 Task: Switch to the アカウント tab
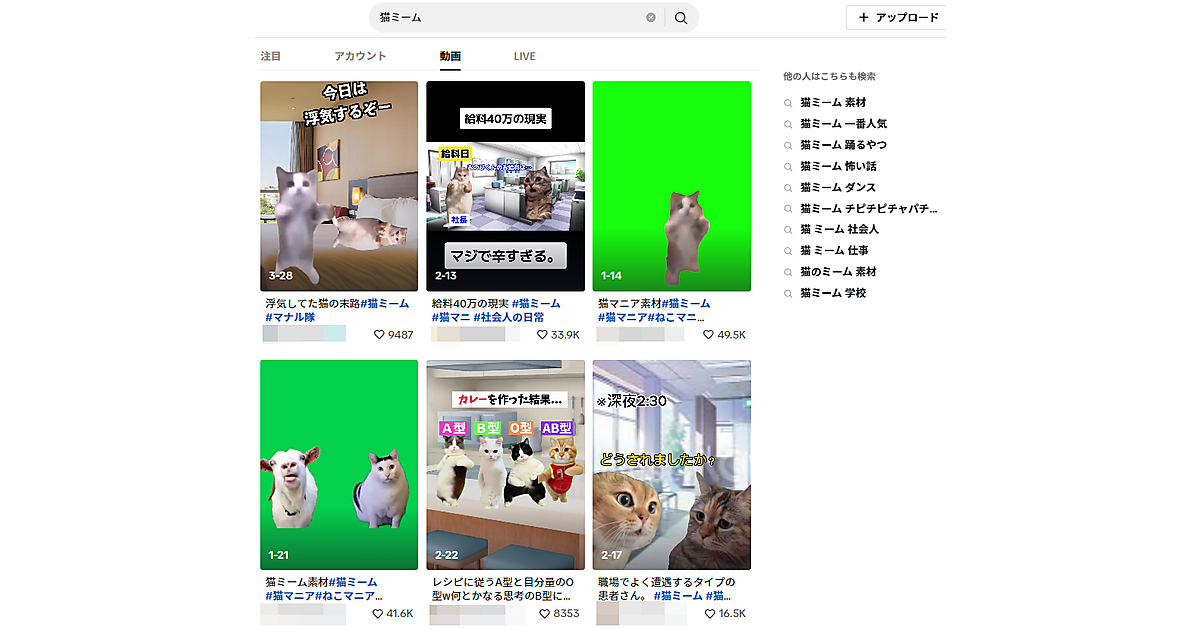(x=360, y=56)
